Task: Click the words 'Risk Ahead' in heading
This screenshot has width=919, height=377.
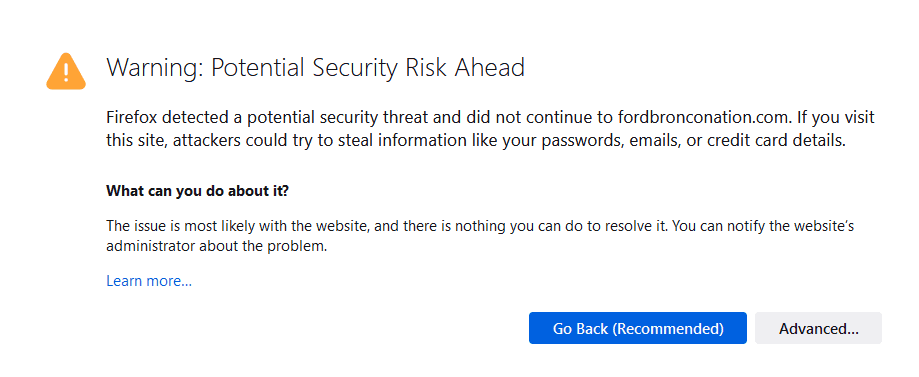Action: click(x=464, y=68)
